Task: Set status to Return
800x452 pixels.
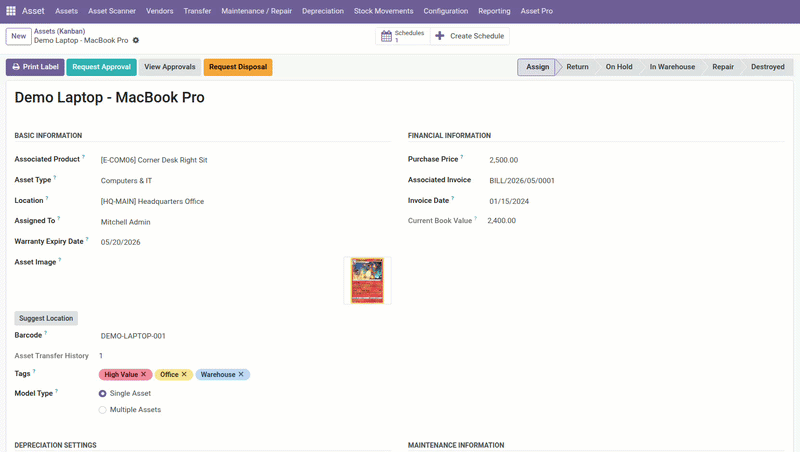Action: coord(577,67)
